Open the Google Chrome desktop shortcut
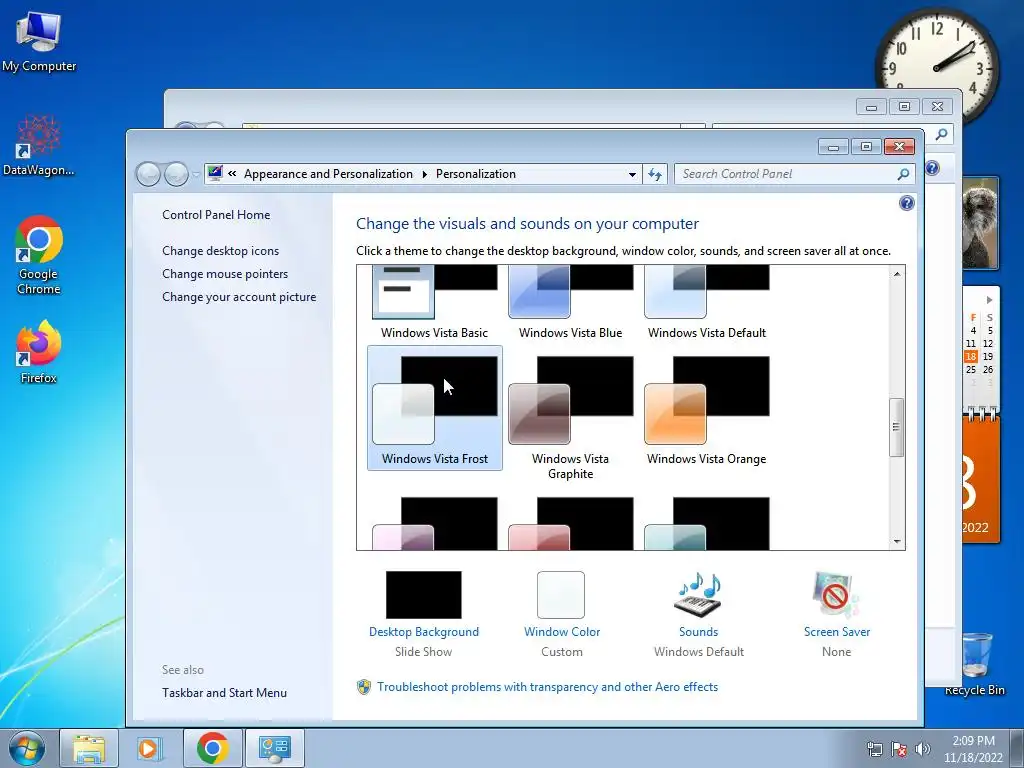This screenshot has width=1024, height=768. 39,255
